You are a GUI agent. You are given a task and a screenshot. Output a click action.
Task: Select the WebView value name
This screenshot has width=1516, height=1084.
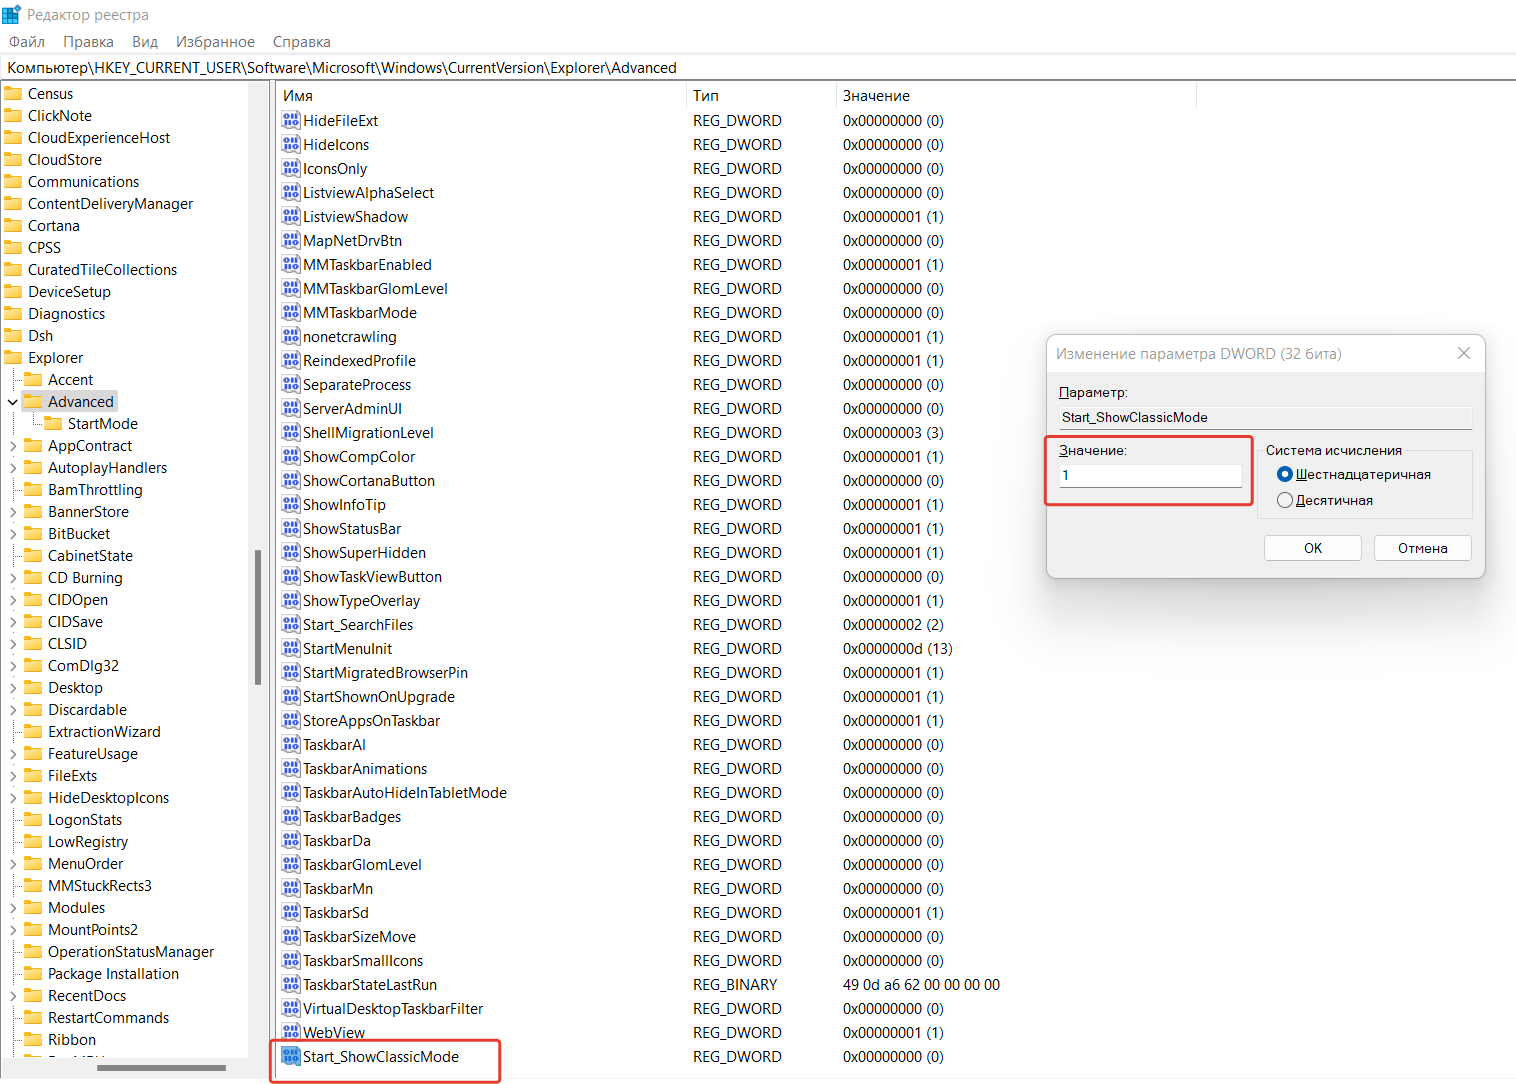coord(334,1032)
